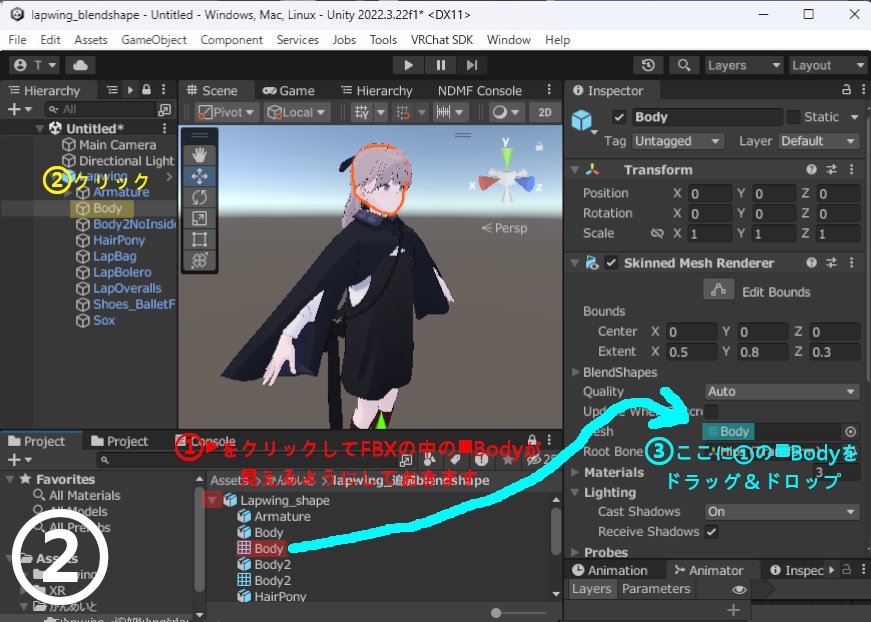
Task: Expand the BlendShapes foldout
Action: click(x=575, y=372)
